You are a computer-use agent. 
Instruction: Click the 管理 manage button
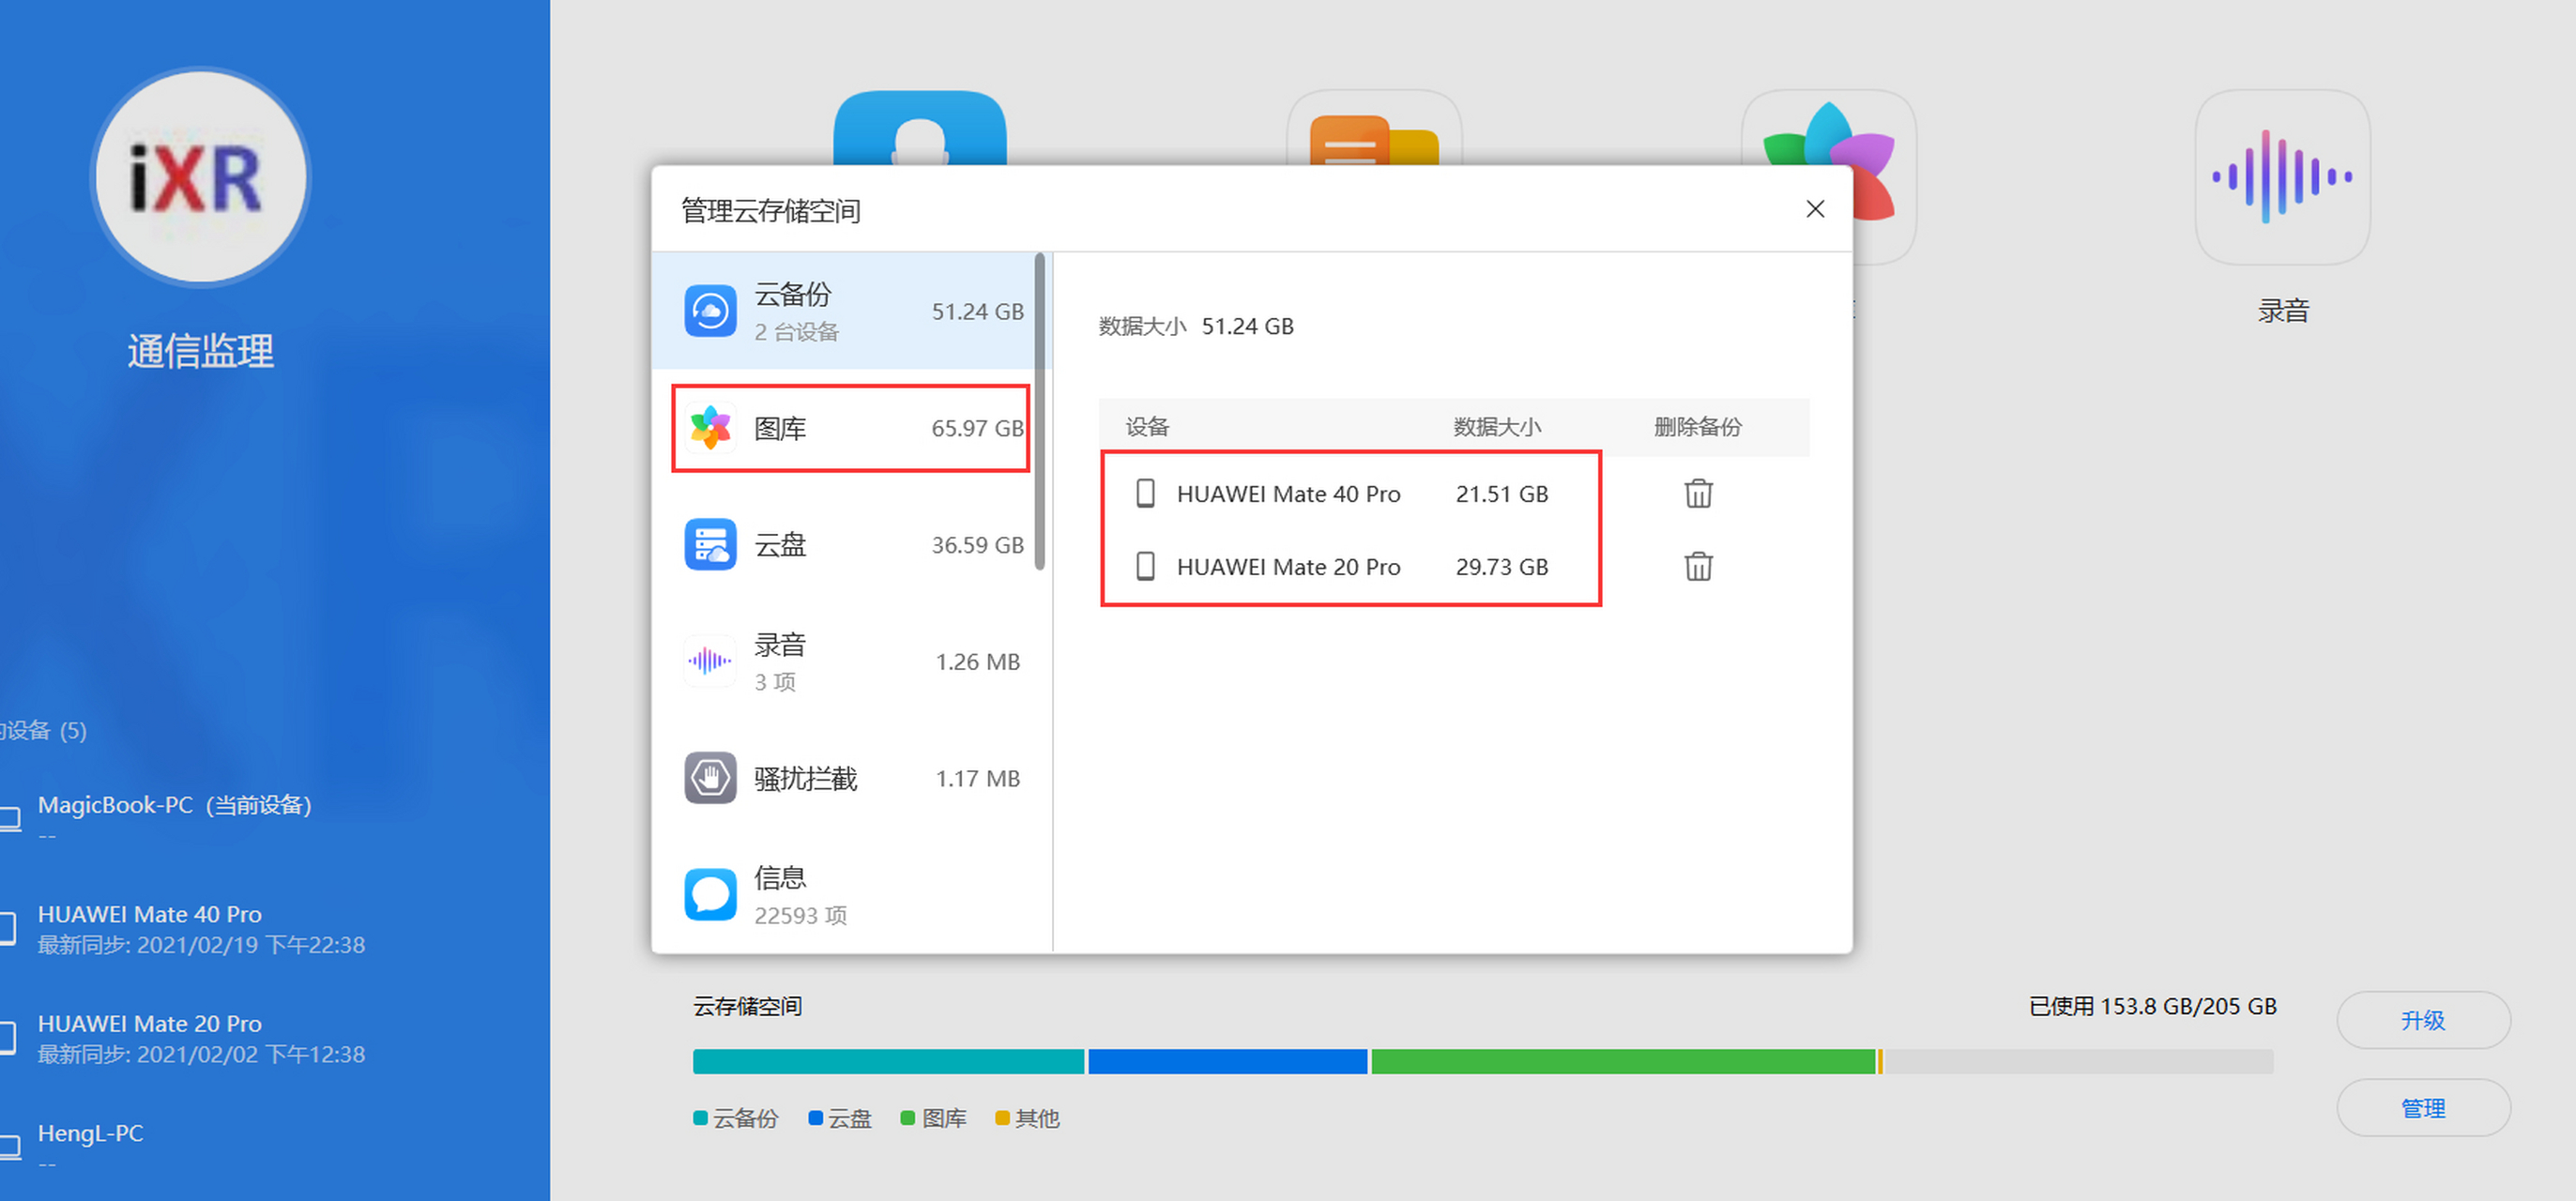pos(2423,1108)
